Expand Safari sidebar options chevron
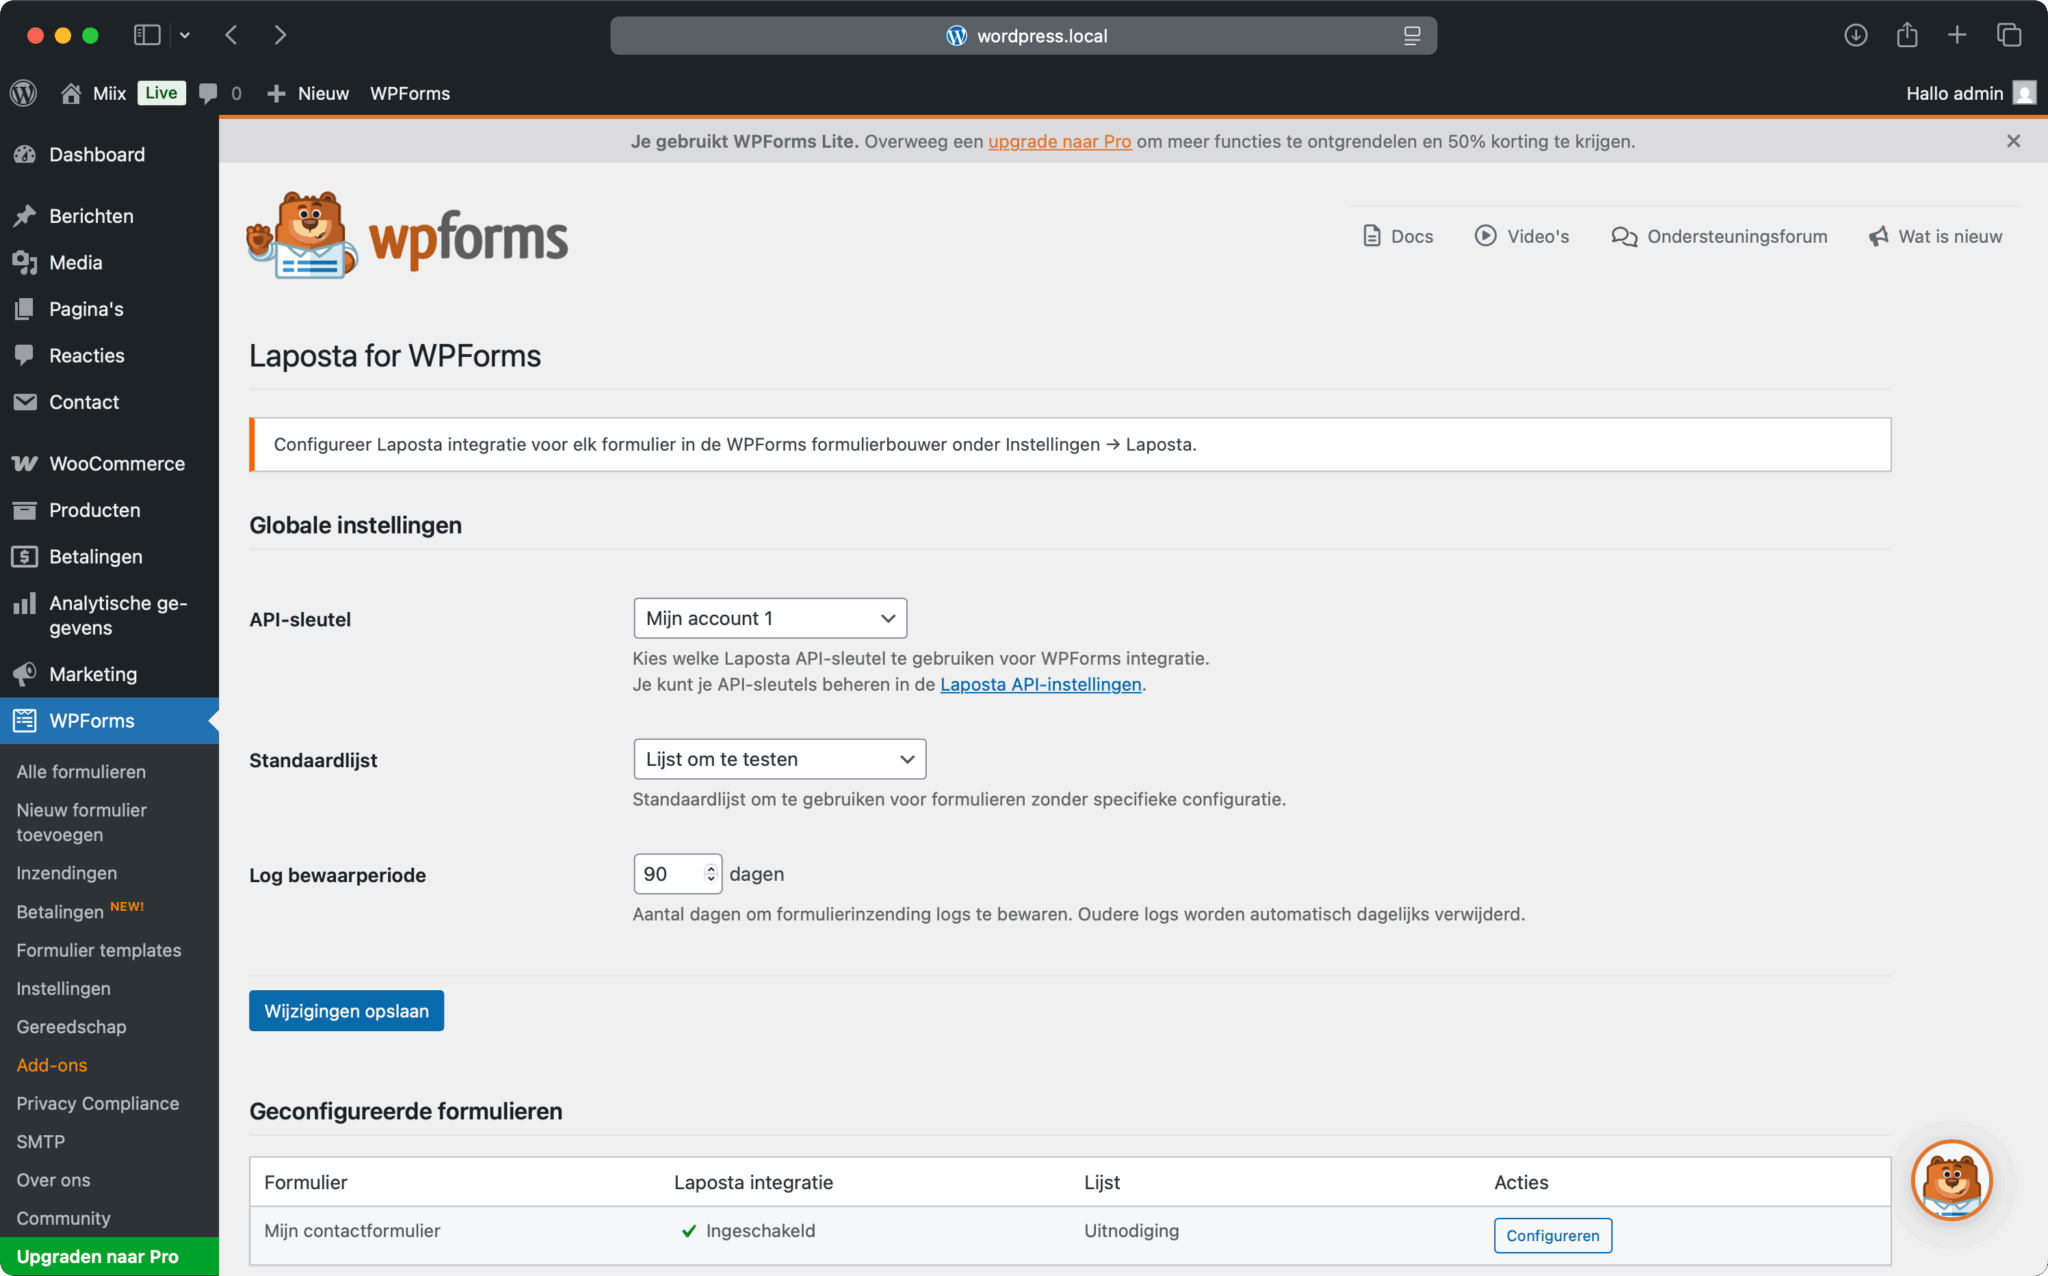Viewport: 2048px width, 1276px height. [185, 35]
